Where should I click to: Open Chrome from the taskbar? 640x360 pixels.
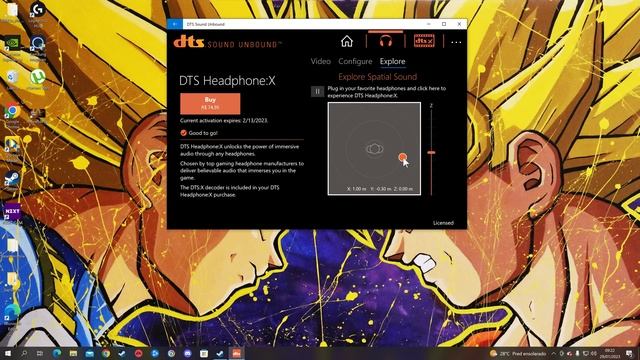(106, 353)
